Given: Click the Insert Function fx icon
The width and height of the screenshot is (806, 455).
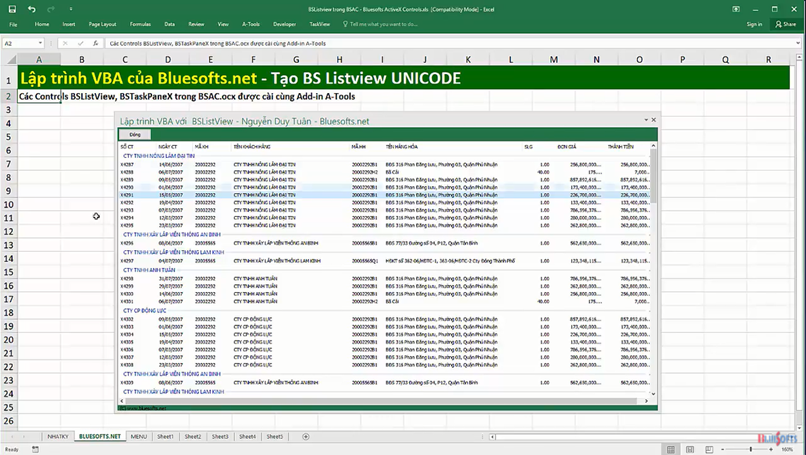Looking at the screenshot, I should 96,43.
